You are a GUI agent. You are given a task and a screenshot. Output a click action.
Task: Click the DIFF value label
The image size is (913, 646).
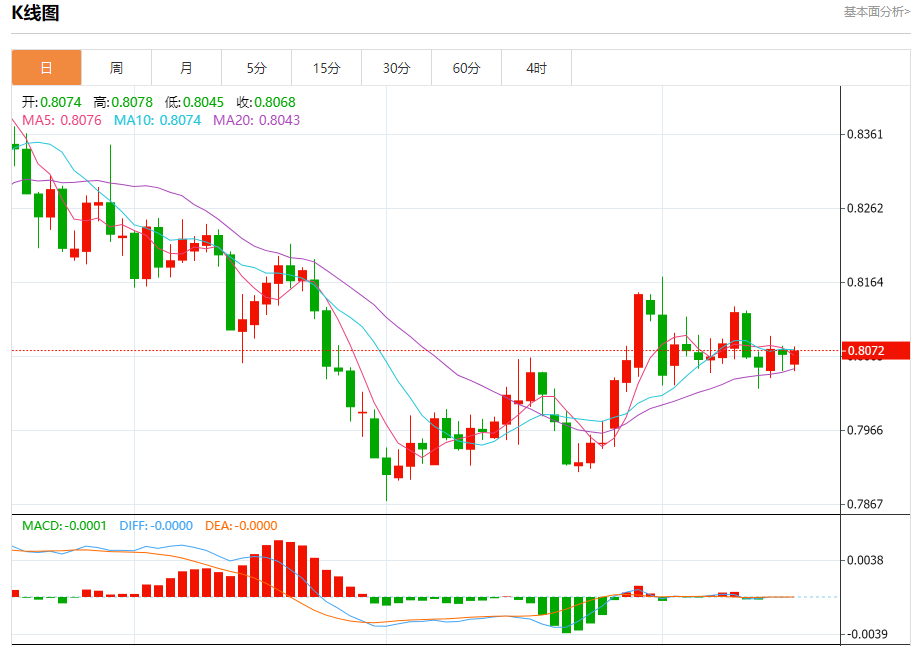pos(156,526)
